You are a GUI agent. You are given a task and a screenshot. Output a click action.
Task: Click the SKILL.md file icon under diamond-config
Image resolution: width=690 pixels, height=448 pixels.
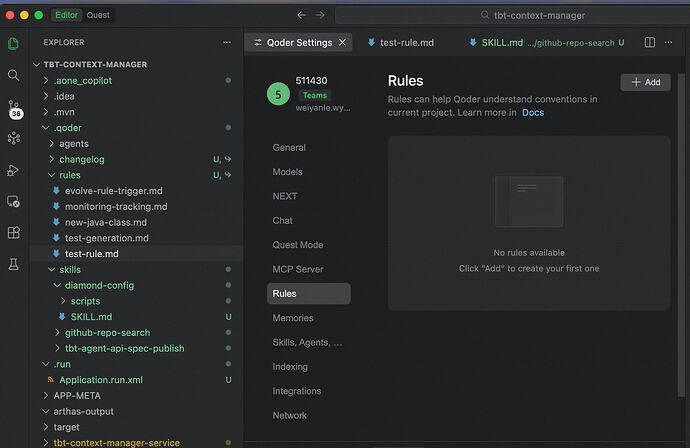point(62,316)
